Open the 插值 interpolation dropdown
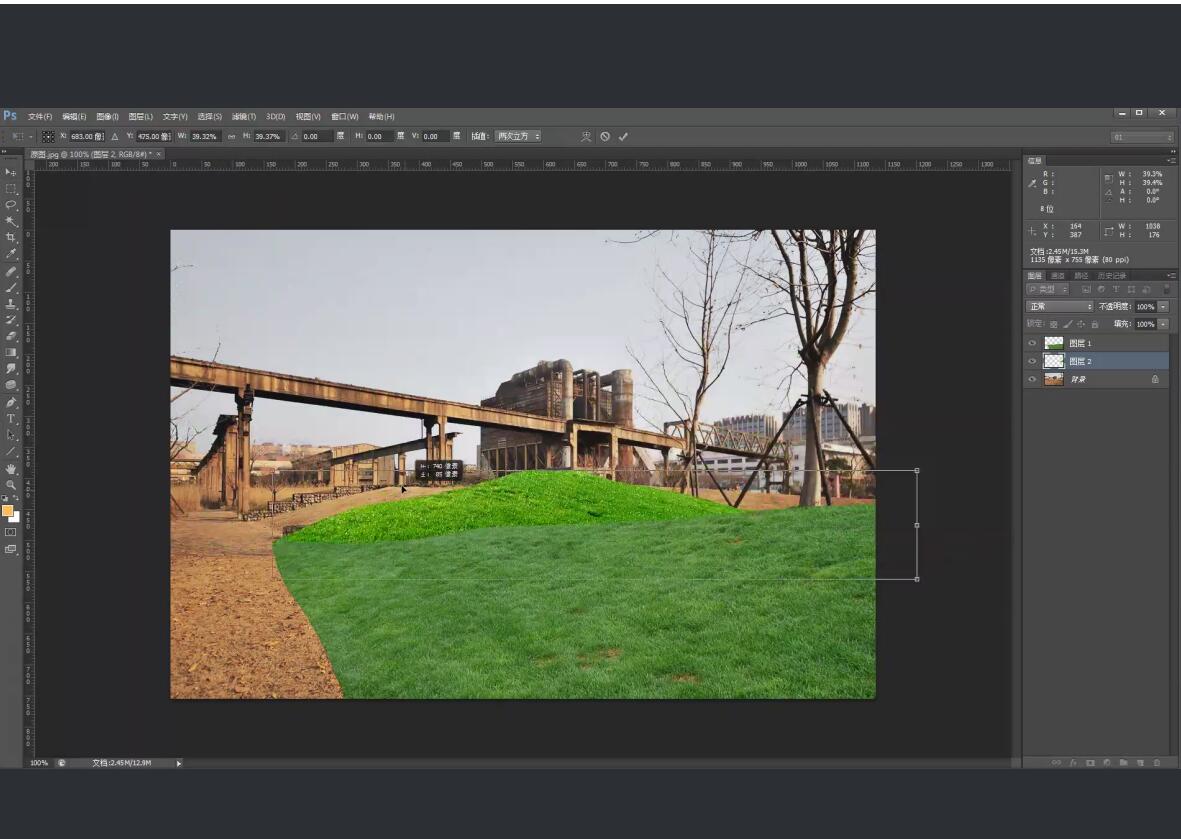The height and width of the screenshot is (839, 1181). pyautogui.click(x=518, y=136)
